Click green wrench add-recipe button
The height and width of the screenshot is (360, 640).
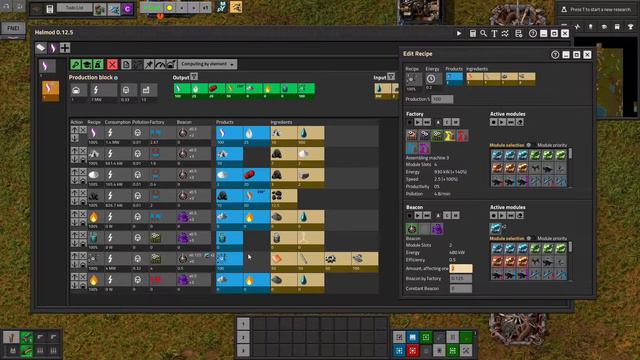(x=76, y=64)
